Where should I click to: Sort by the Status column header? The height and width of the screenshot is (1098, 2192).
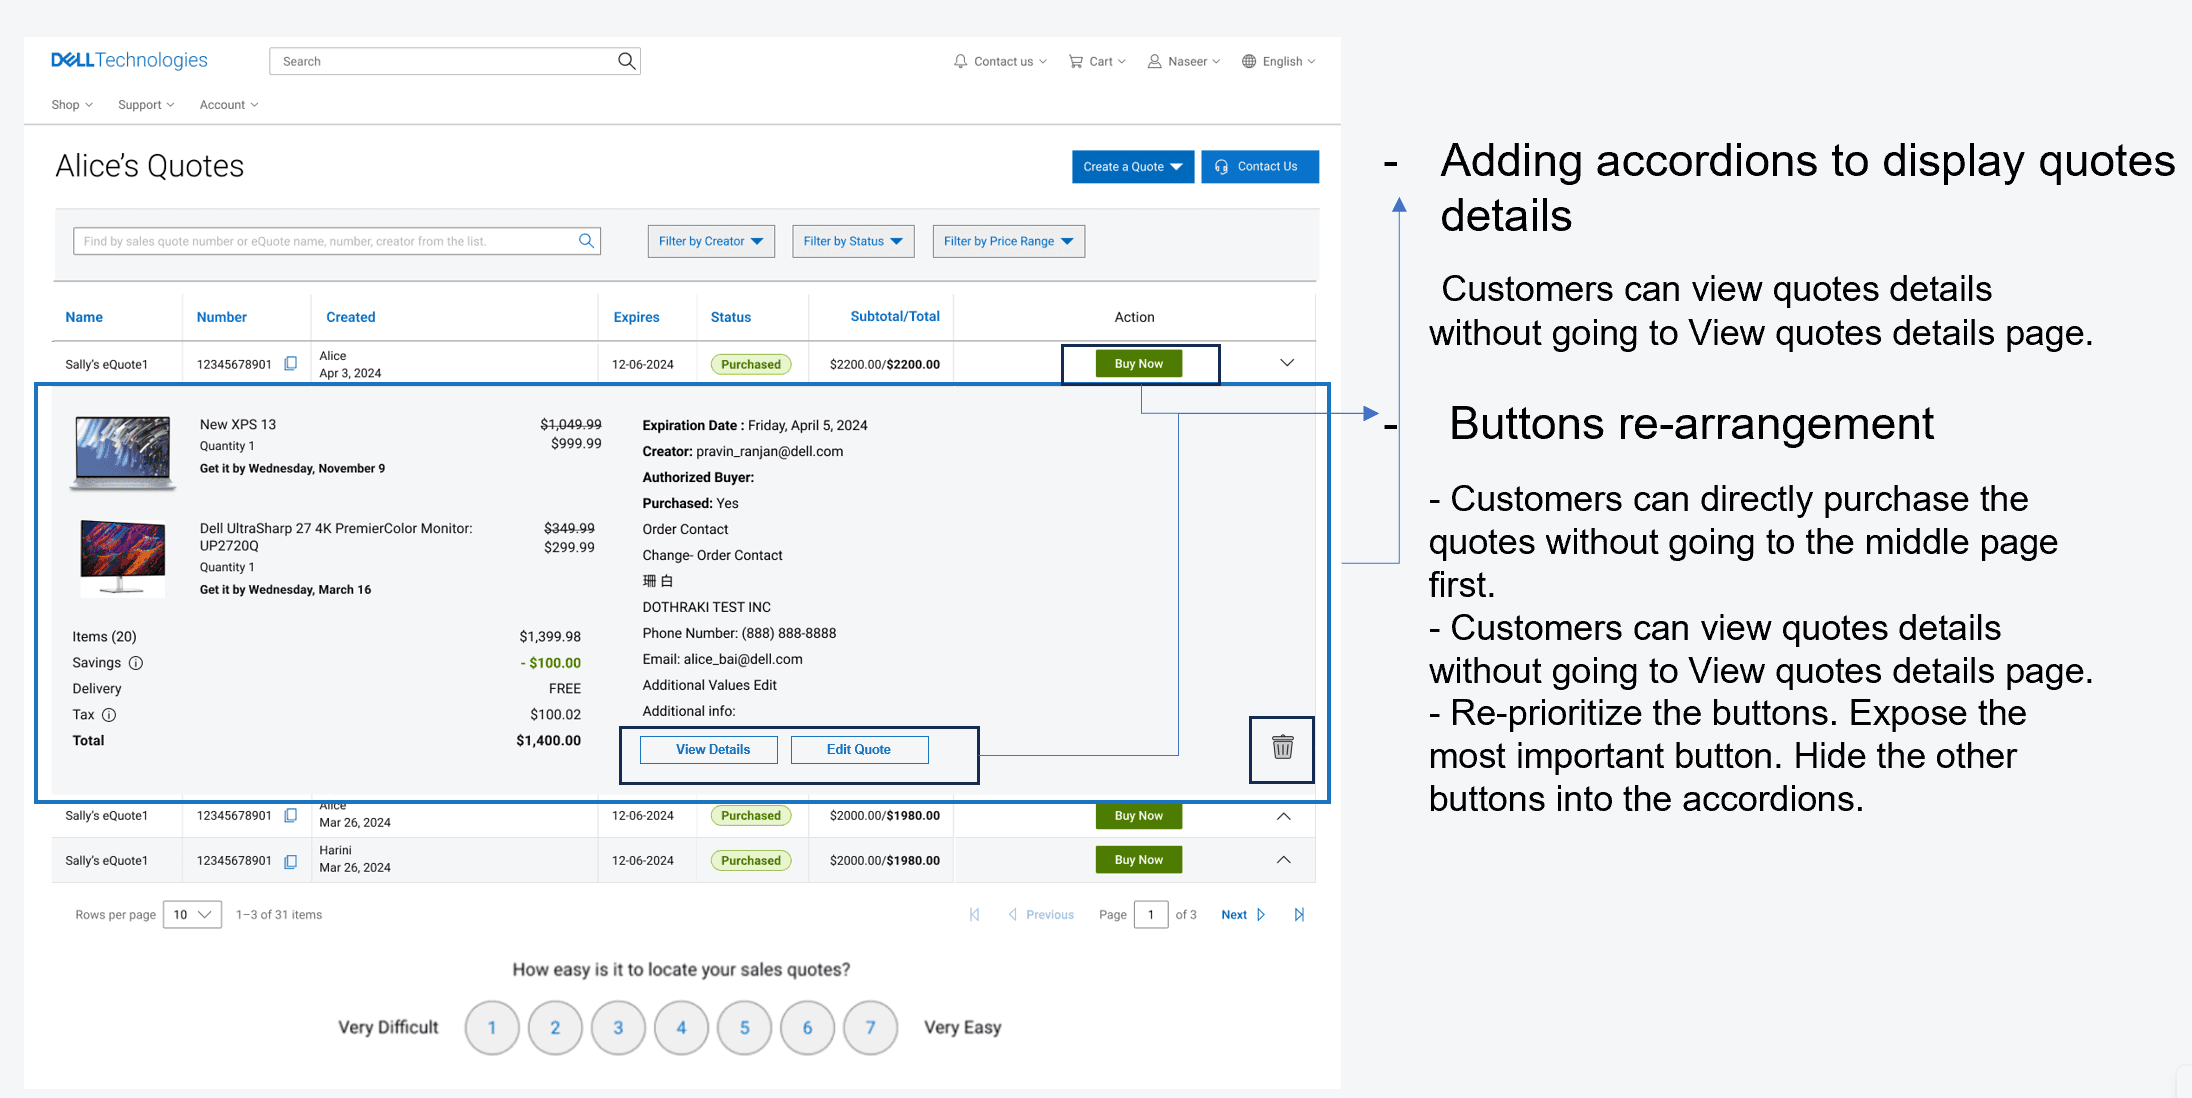(x=731, y=317)
